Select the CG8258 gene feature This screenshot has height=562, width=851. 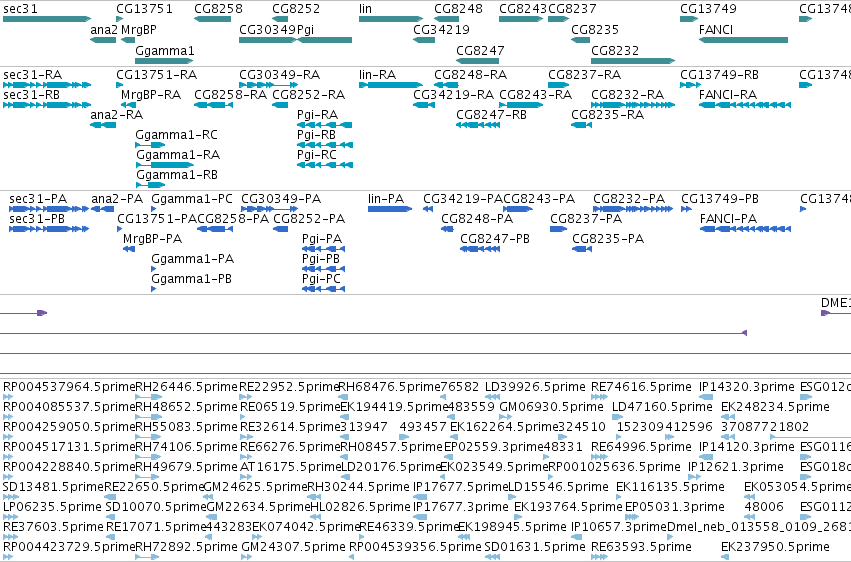[212, 19]
